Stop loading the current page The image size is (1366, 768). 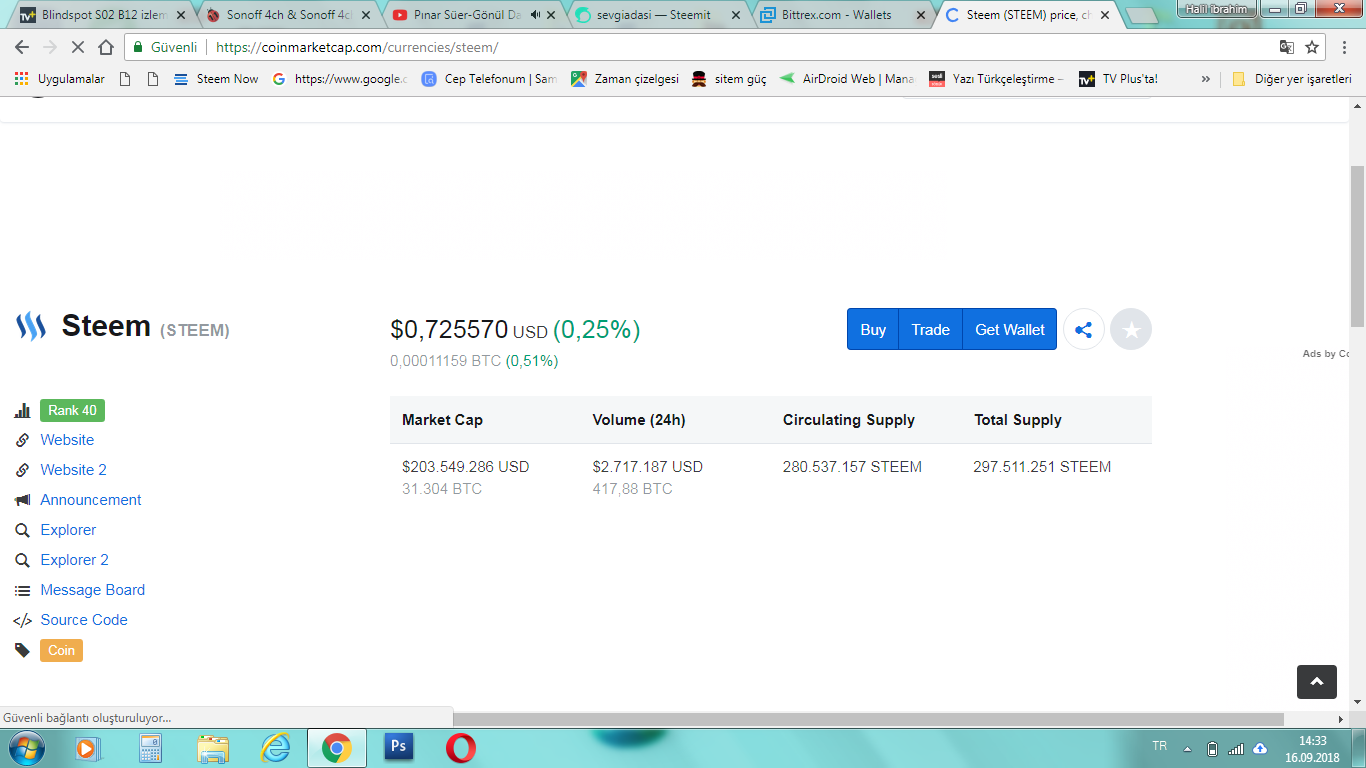click(78, 47)
